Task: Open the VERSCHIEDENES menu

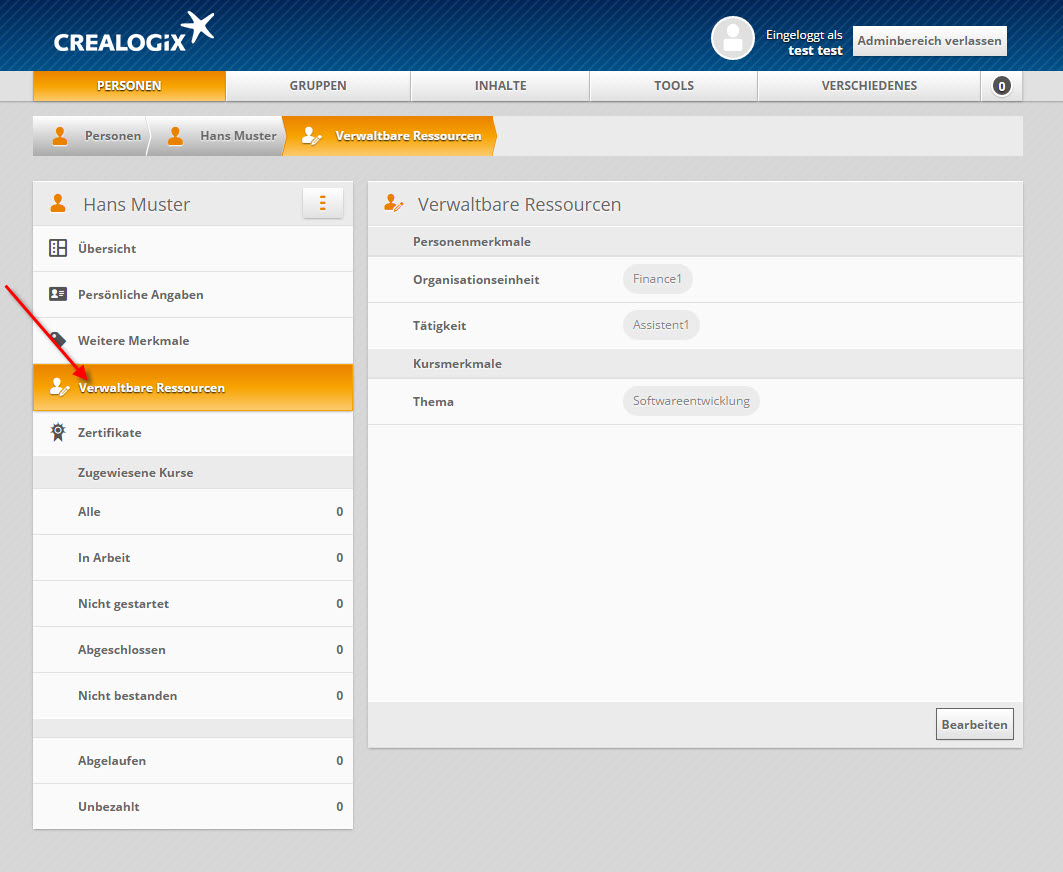Action: pyautogui.click(x=868, y=86)
